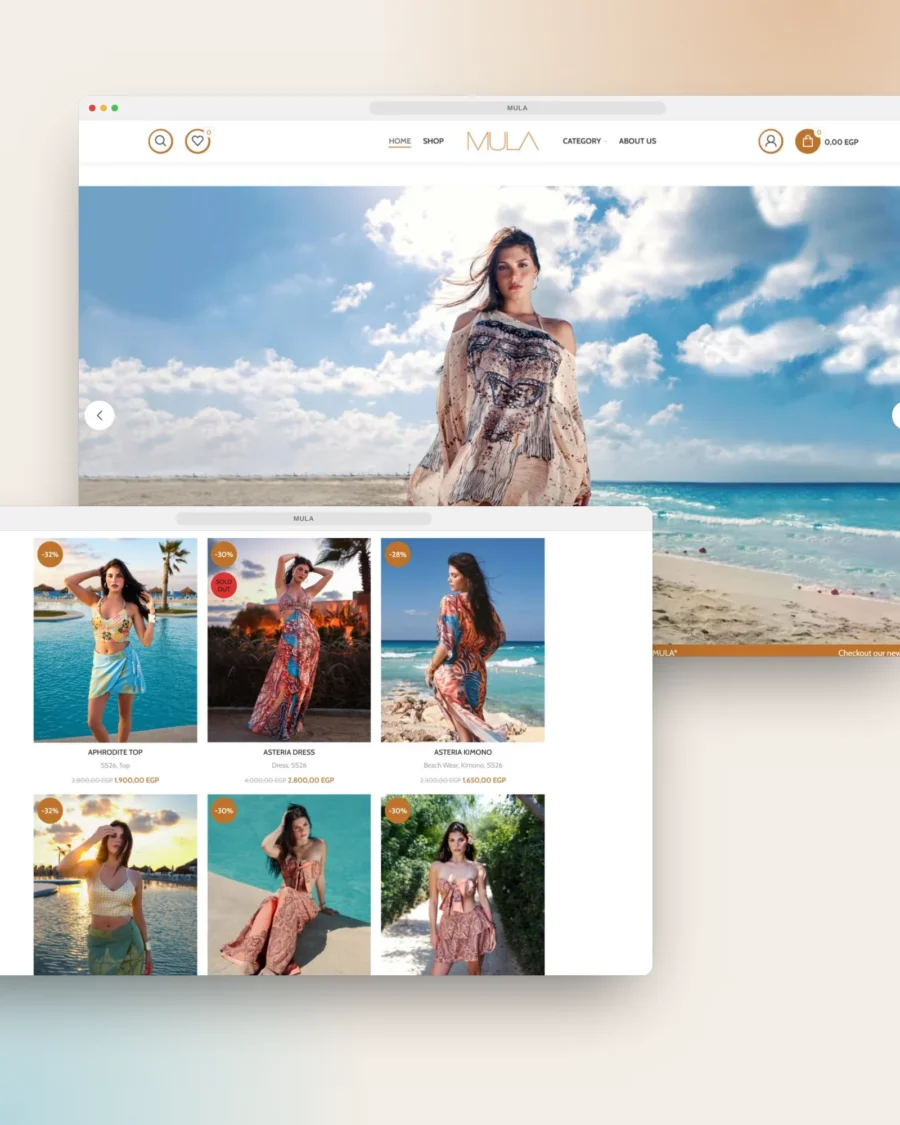
Task: Open Aphrodite Top product photo
Action: point(116,640)
